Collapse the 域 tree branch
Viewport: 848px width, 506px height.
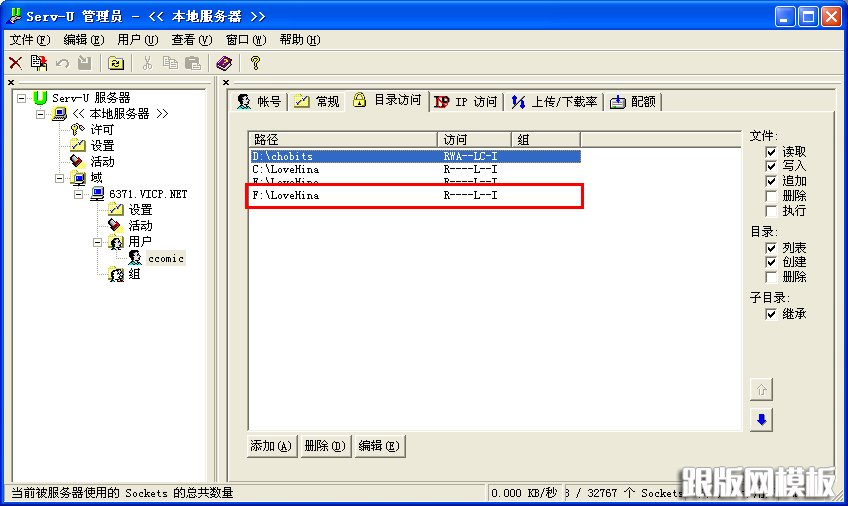[59, 178]
